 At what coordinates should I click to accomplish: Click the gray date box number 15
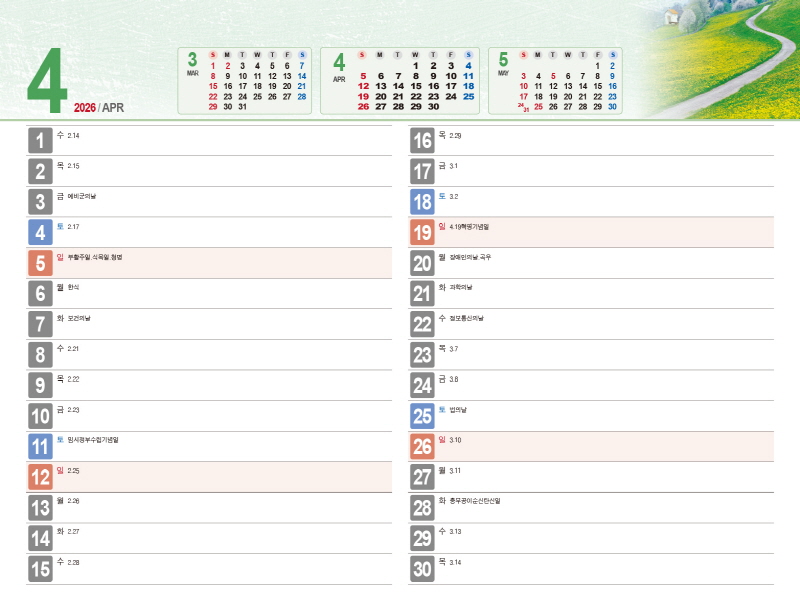point(40,569)
